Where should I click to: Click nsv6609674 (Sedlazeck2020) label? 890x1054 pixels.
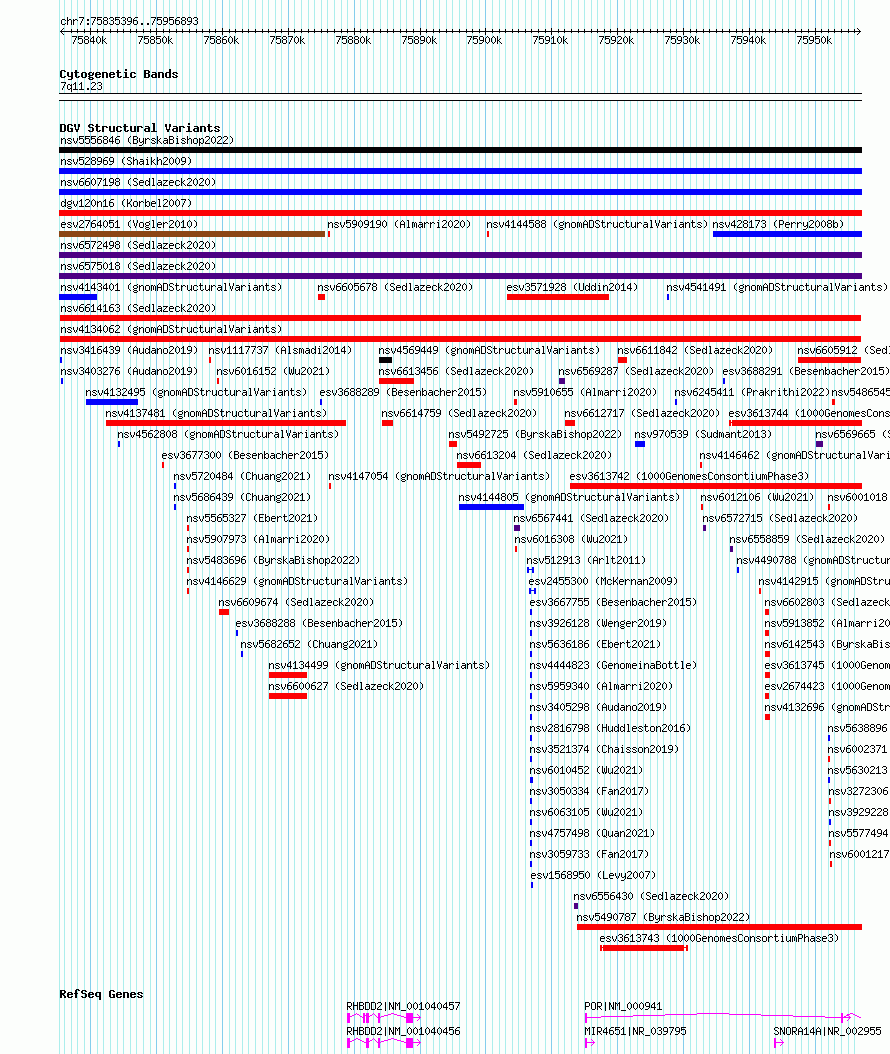[x=296, y=602]
